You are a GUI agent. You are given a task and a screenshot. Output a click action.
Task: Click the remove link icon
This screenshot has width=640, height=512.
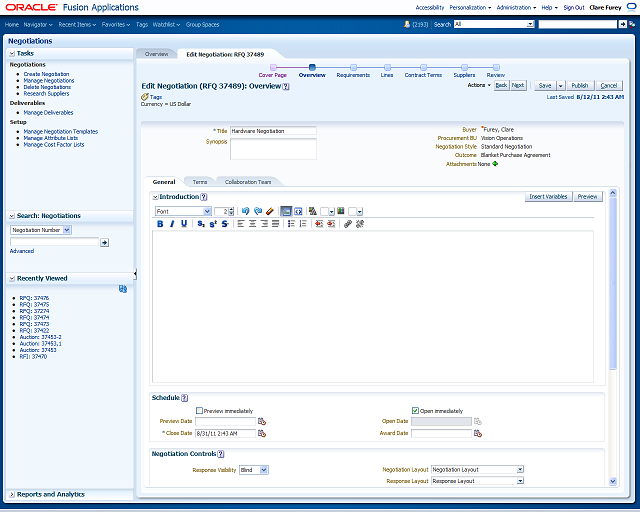click(360, 224)
